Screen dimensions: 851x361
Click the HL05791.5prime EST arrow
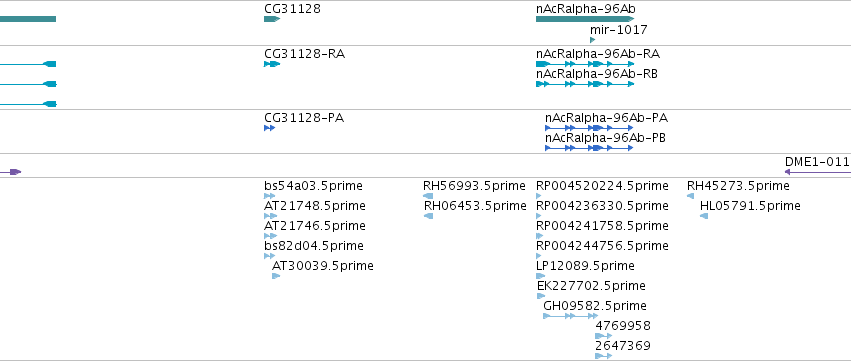[704, 216]
